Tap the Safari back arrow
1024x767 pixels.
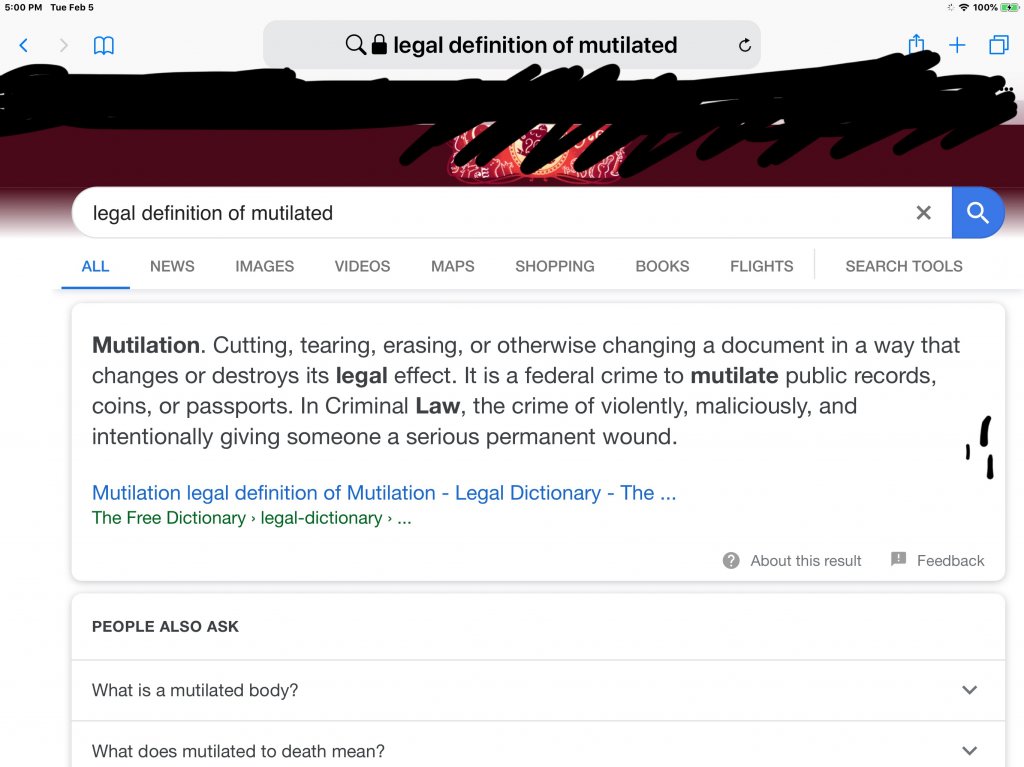point(24,45)
